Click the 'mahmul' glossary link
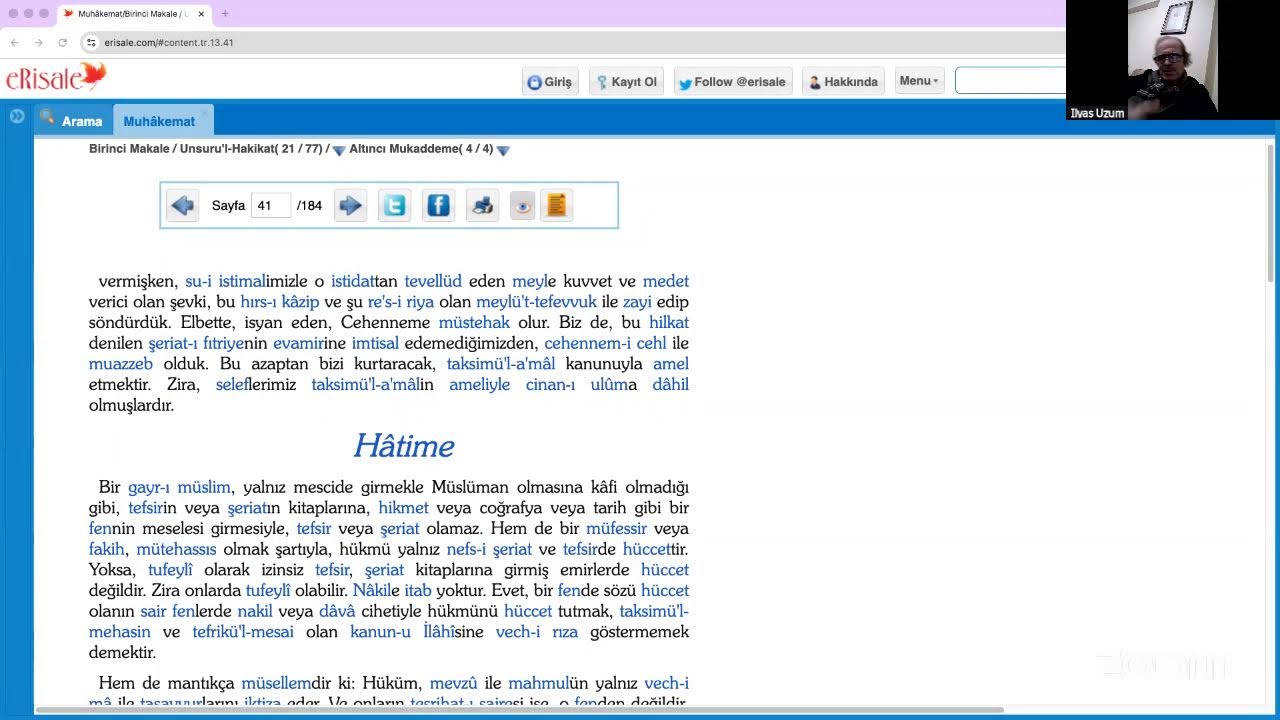The height and width of the screenshot is (720, 1280). (x=538, y=683)
